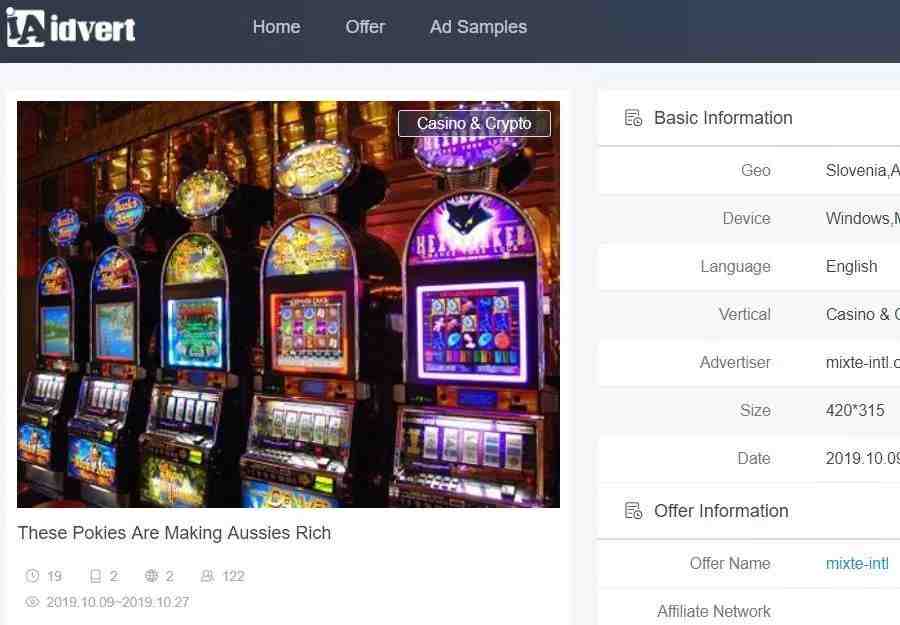Click the Offer Information section icon
Screen dimensions: 900x625
coord(633,511)
